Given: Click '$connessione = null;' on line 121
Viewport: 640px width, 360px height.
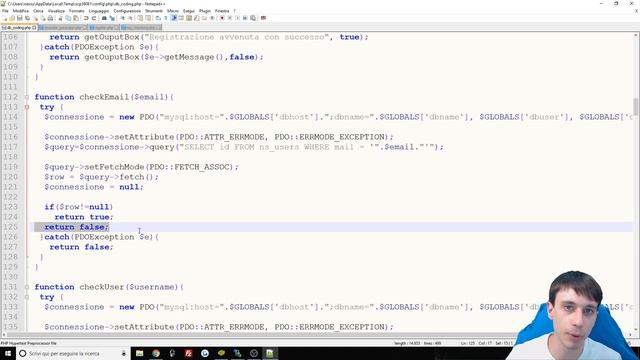Looking at the screenshot, I should pyautogui.click(x=94, y=187).
